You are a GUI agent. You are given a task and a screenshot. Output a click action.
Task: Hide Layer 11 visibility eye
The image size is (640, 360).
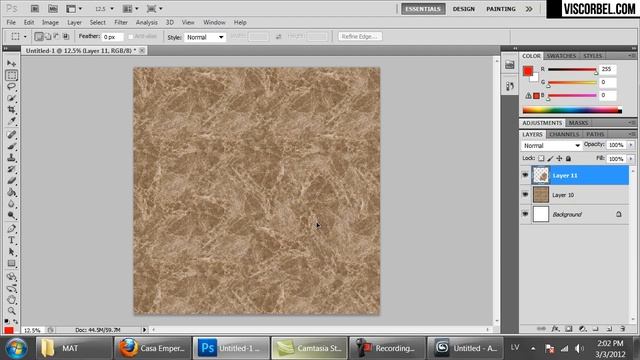(525, 175)
